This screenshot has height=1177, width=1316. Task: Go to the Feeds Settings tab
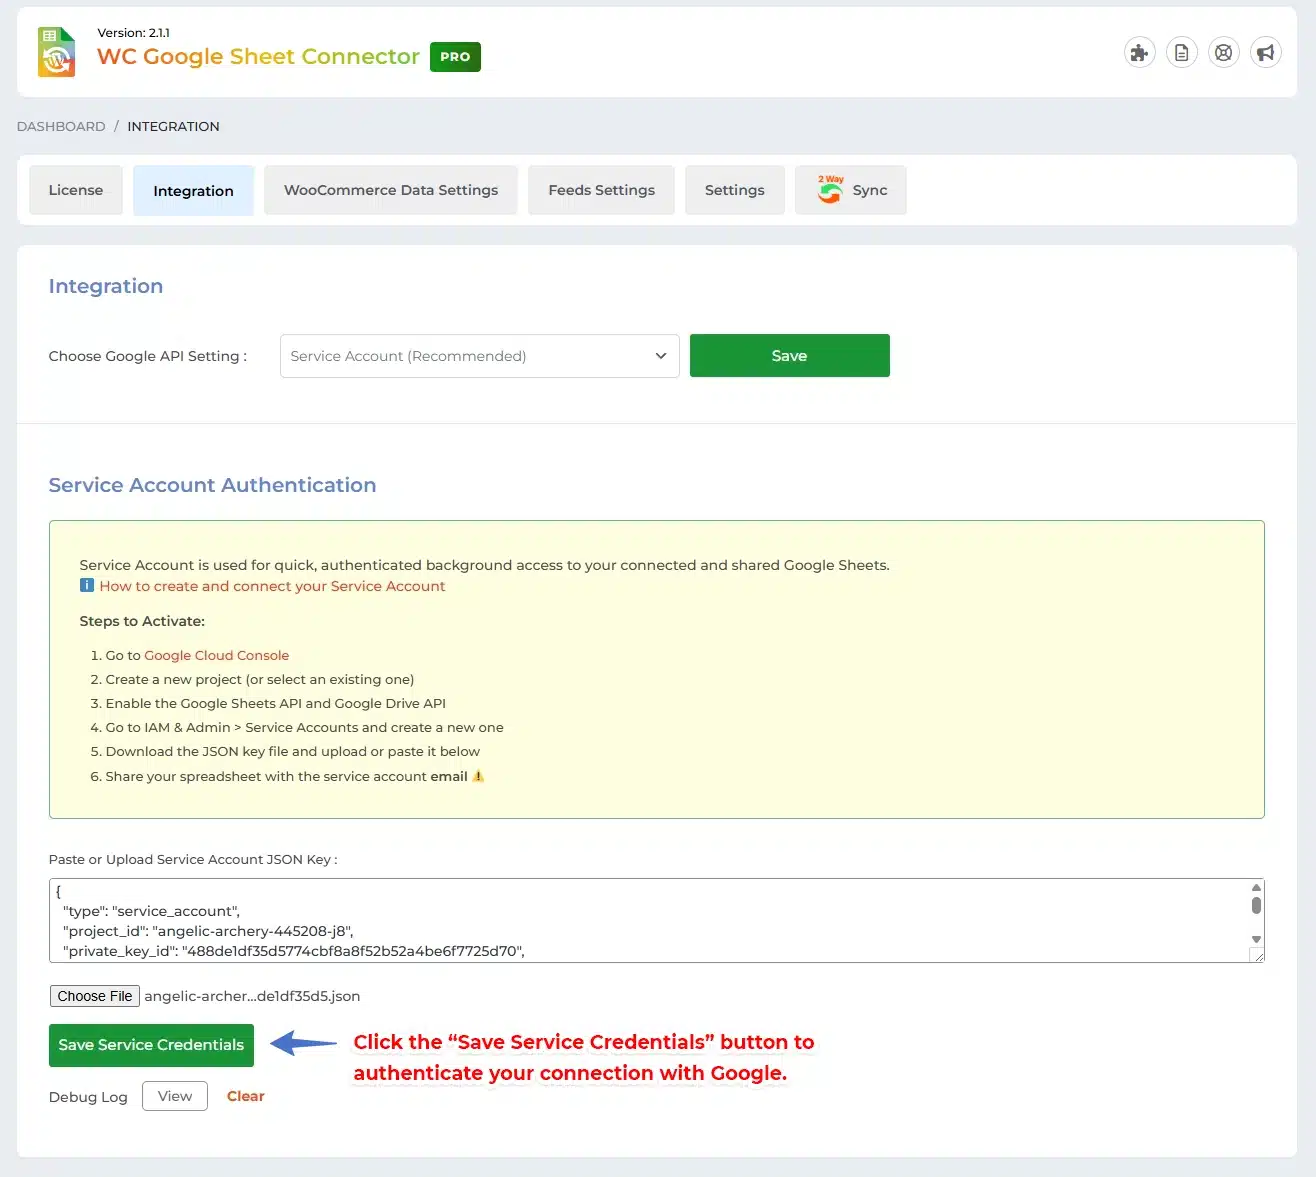pos(601,190)
